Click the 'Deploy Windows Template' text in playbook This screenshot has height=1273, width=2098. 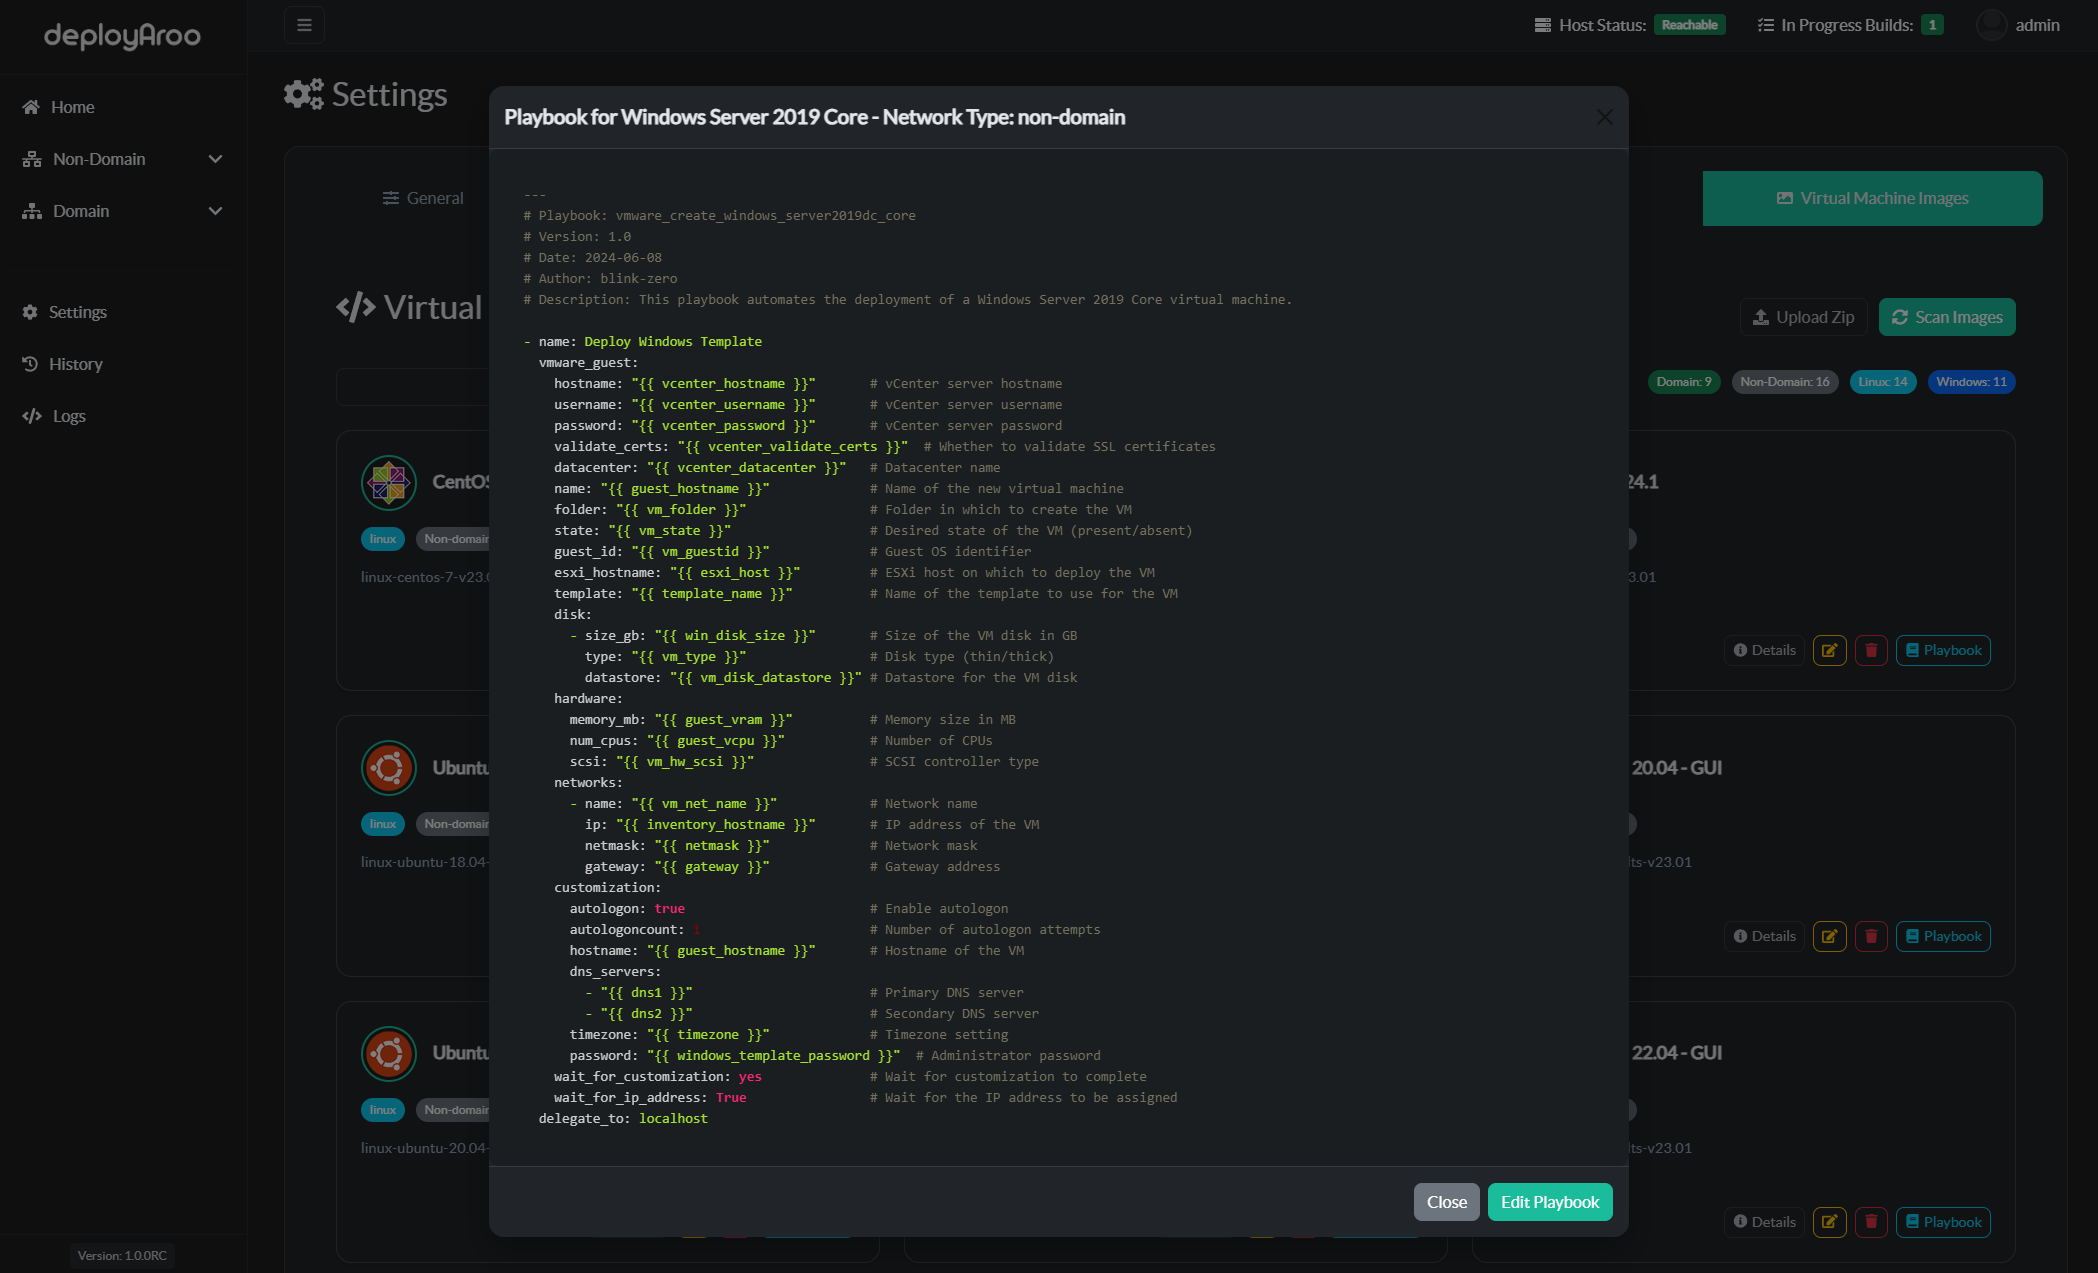coord(673,342)
